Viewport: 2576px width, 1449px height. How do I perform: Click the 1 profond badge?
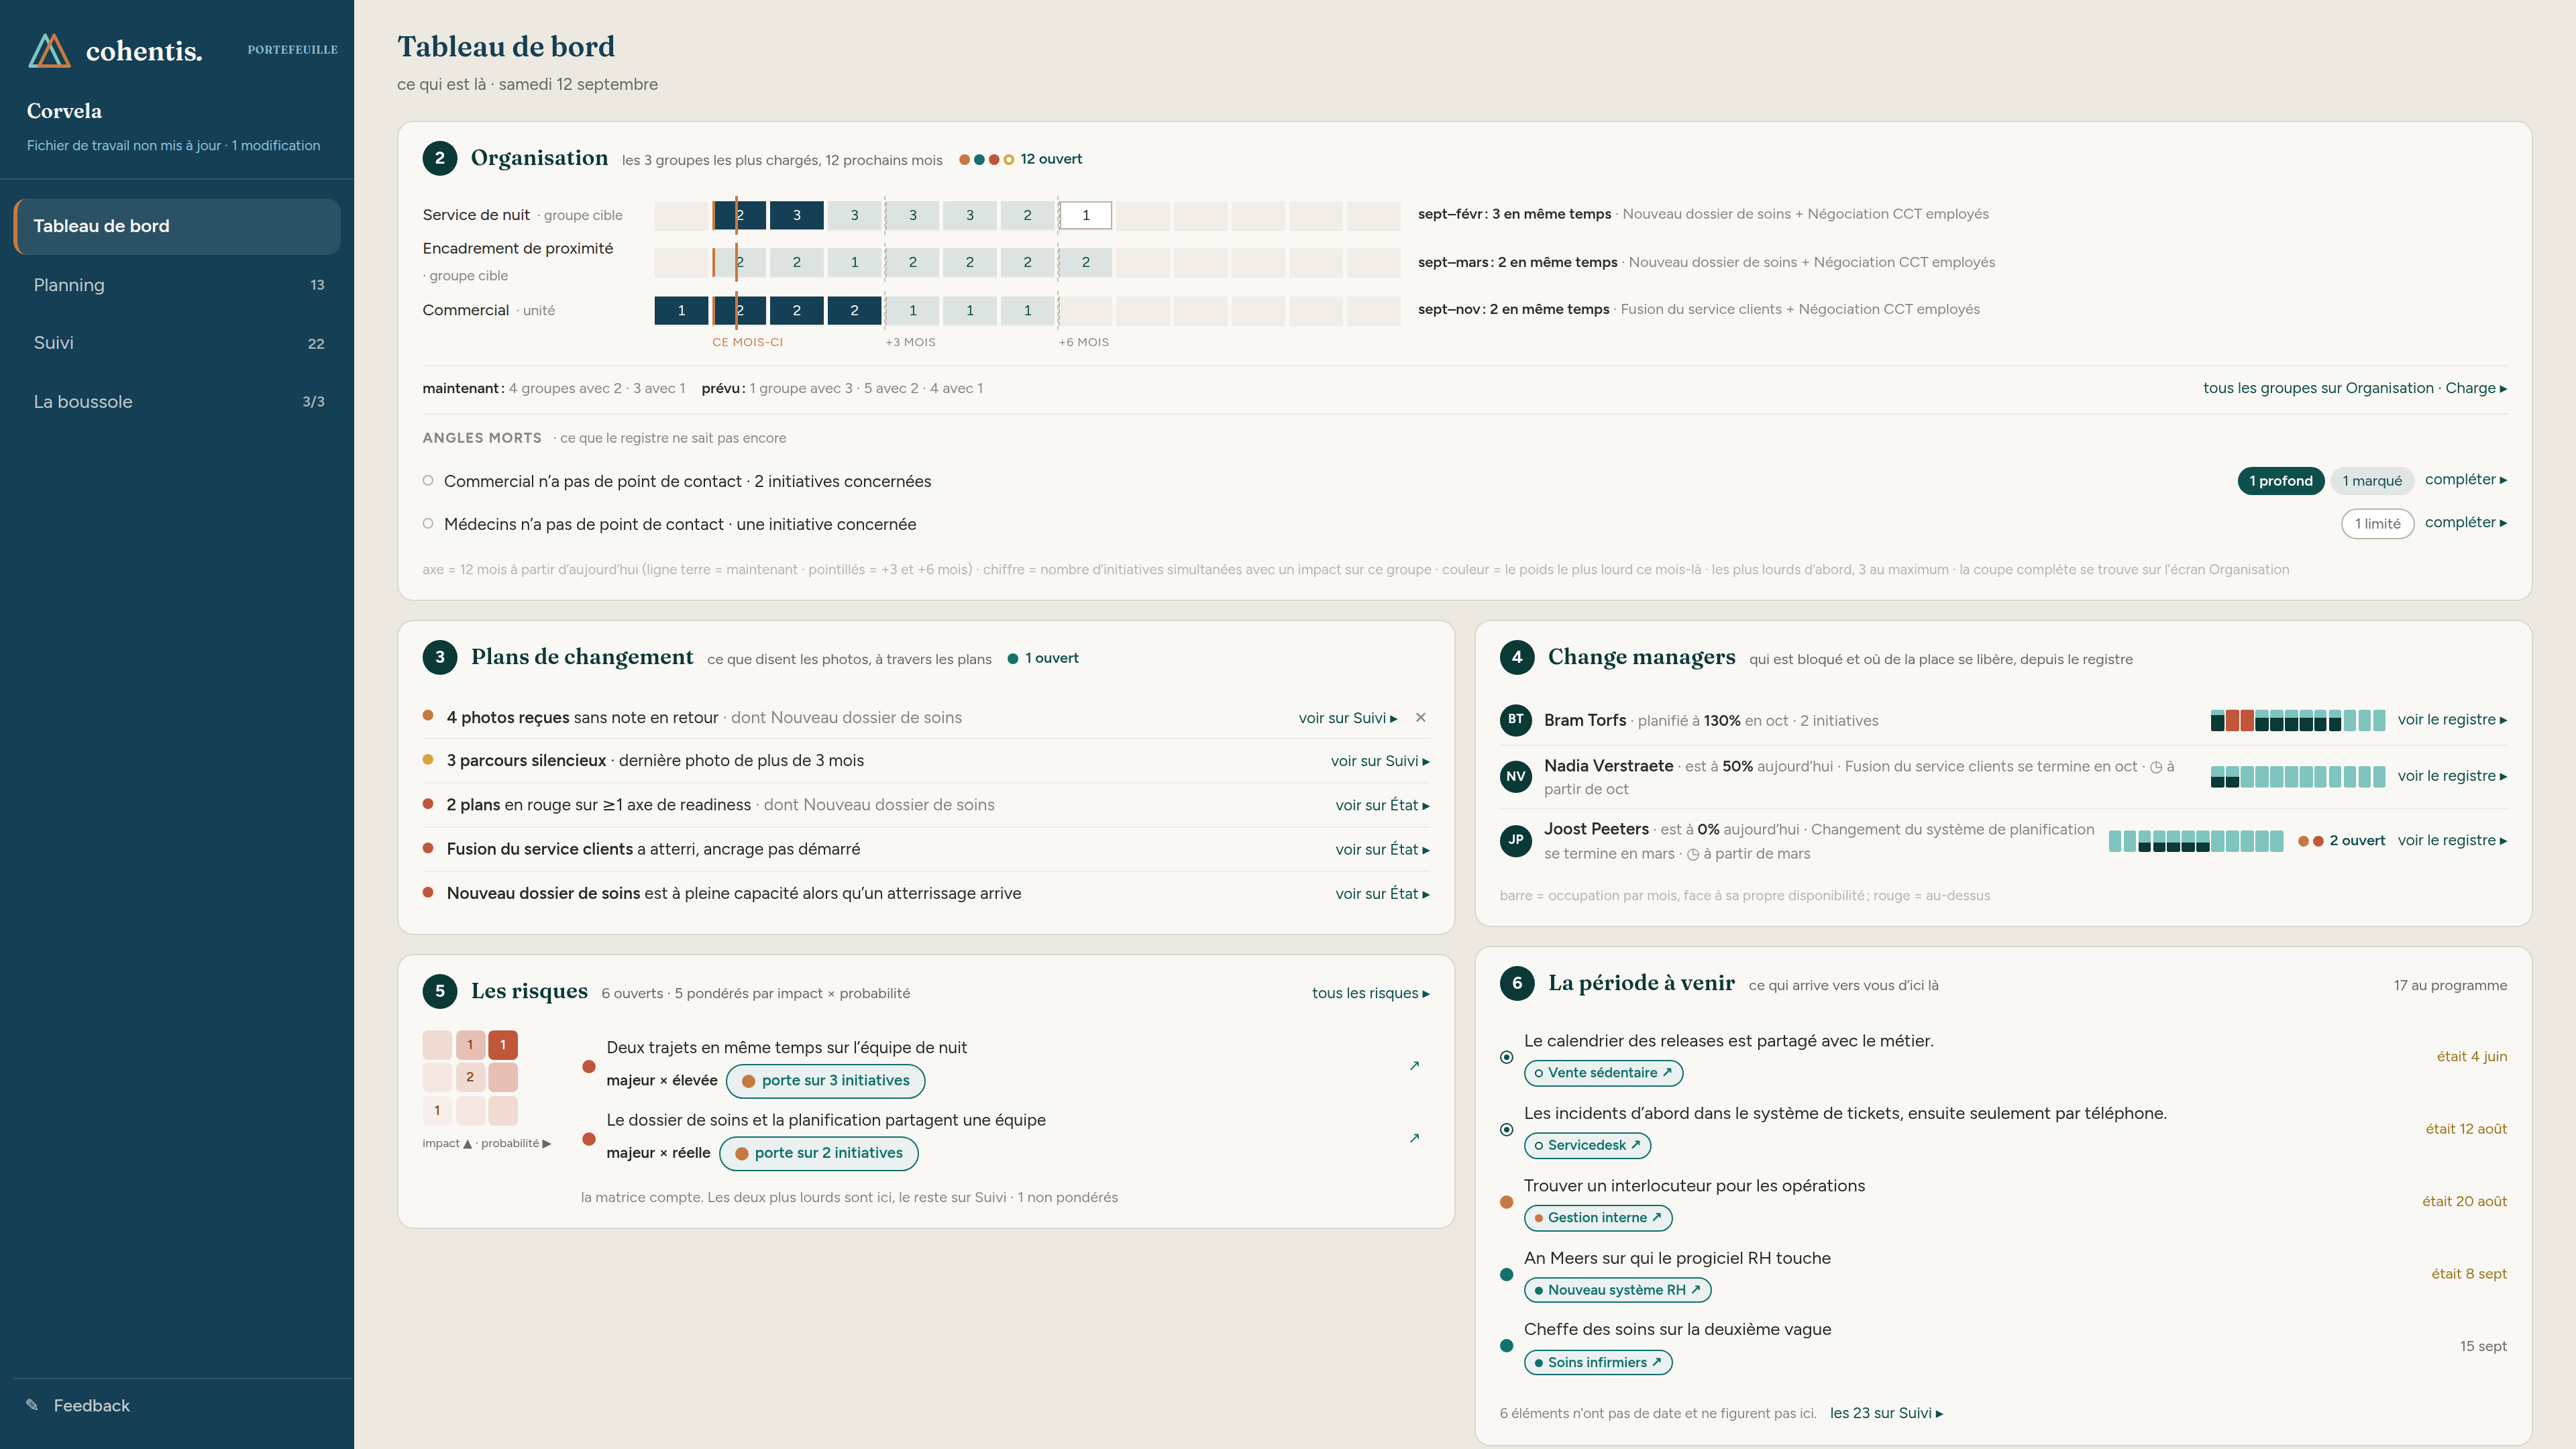[2280, 481]
